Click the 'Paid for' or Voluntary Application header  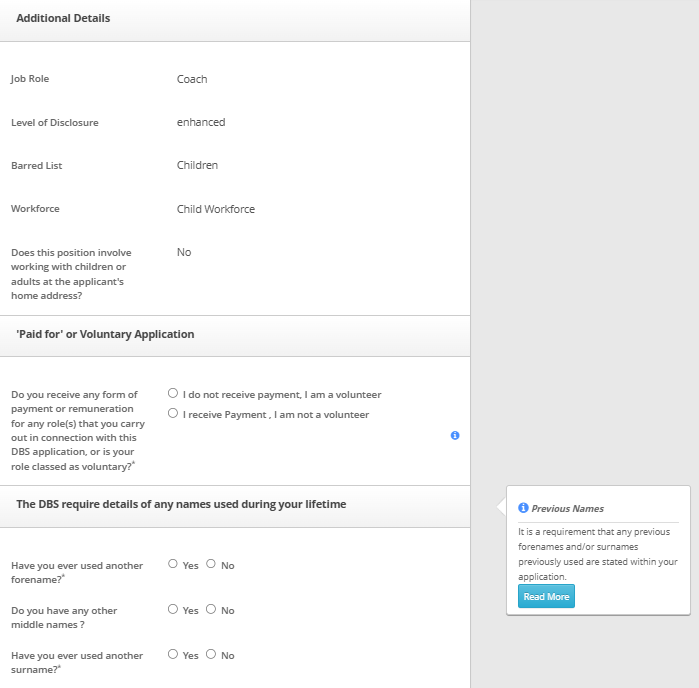[105, 334]
